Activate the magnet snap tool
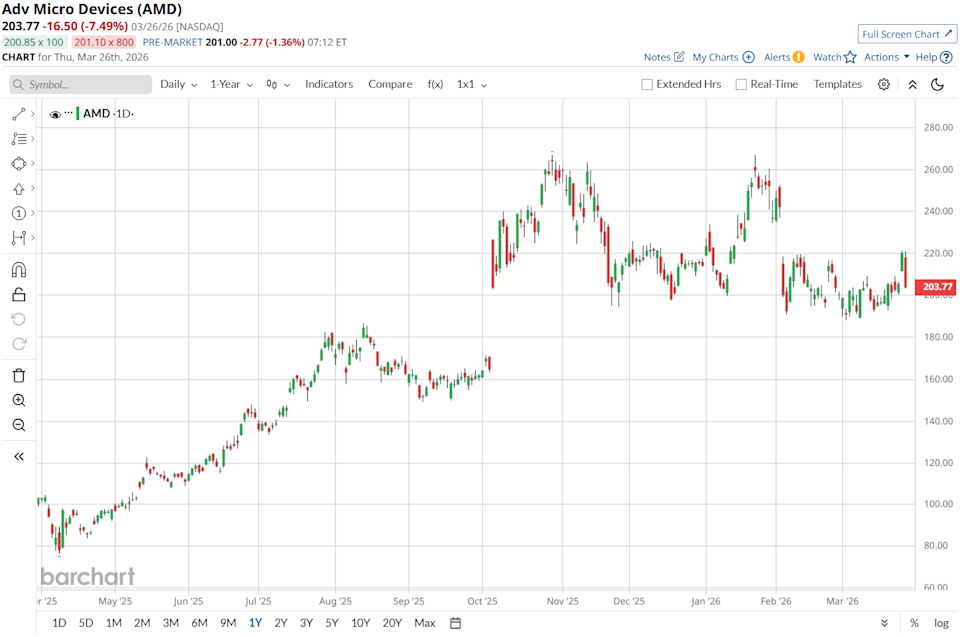Viewport: 960px width, 637px height. pos(19,270)
